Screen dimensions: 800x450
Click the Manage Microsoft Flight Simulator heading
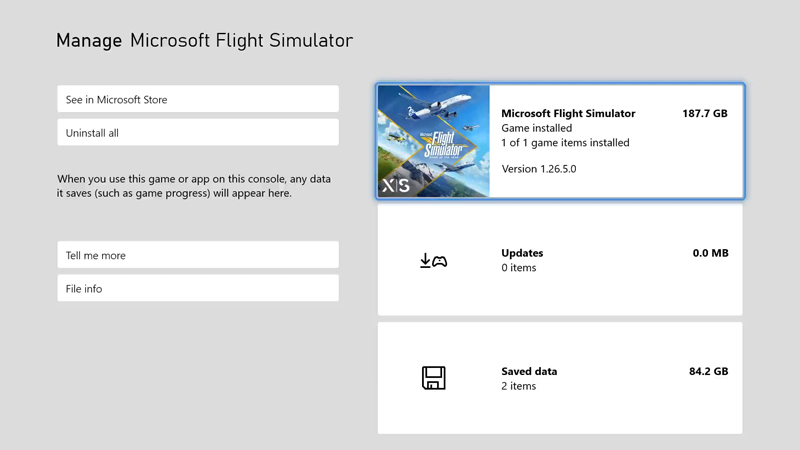coord(204,41)
